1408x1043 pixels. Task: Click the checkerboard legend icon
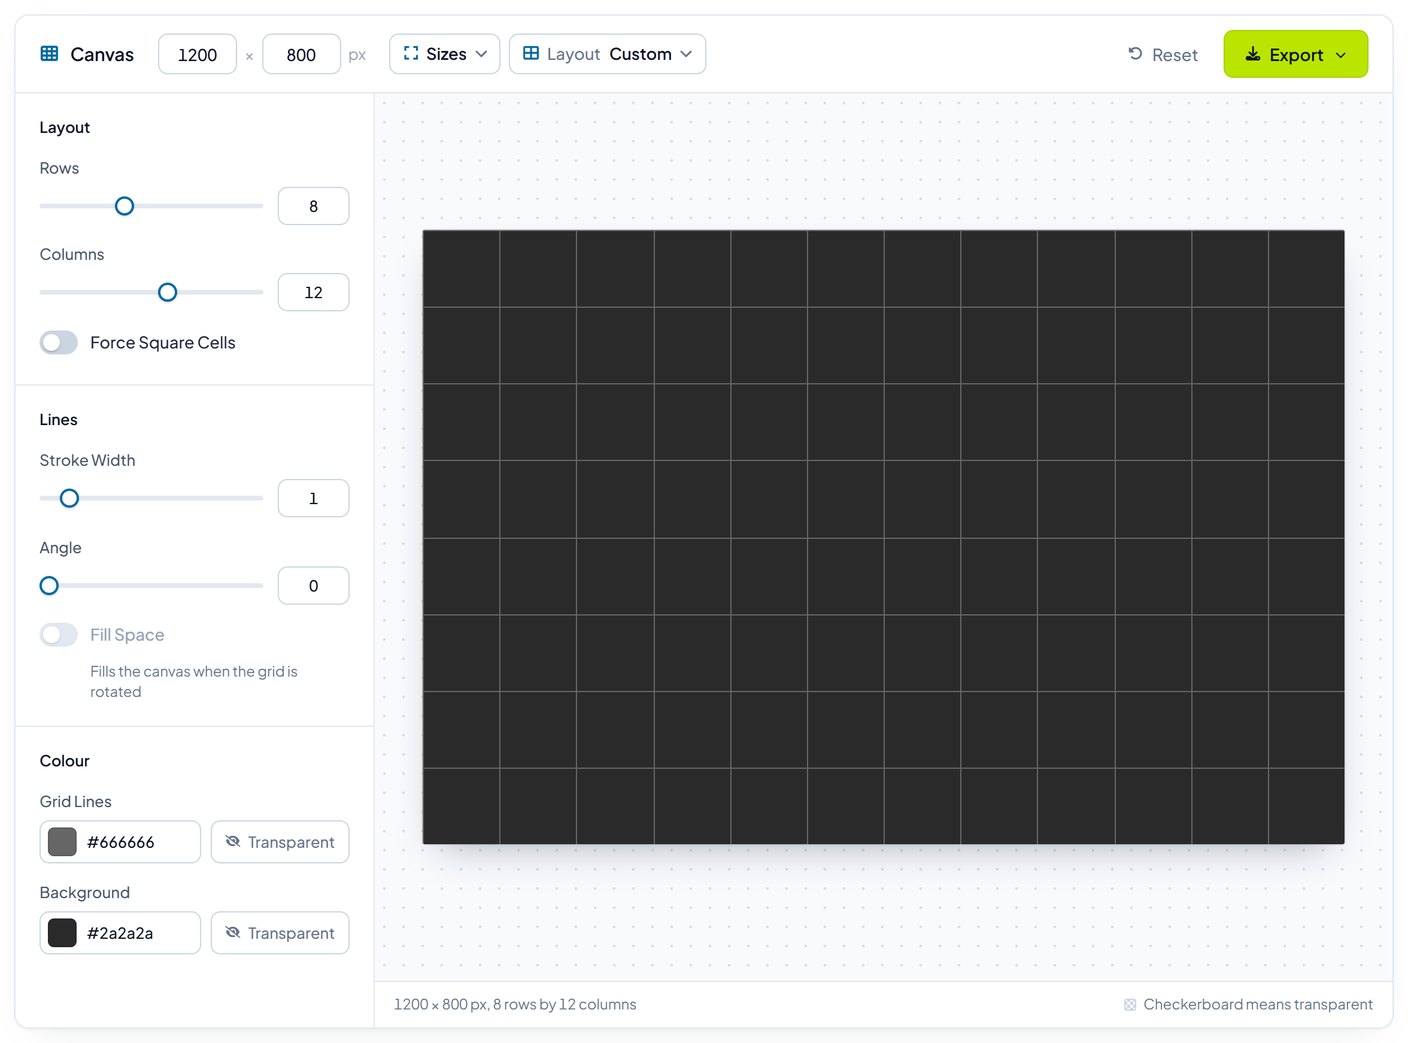coord(1130,1004)
